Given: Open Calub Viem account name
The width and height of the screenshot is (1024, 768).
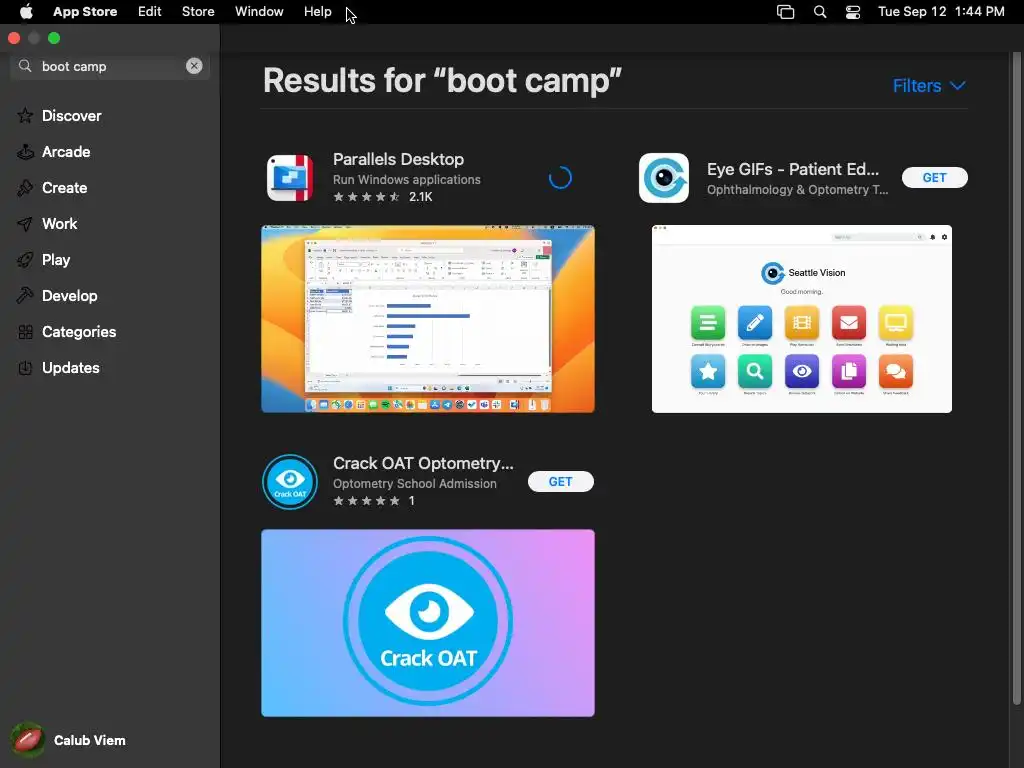Looking at the screenshot, I should (89, 740).
